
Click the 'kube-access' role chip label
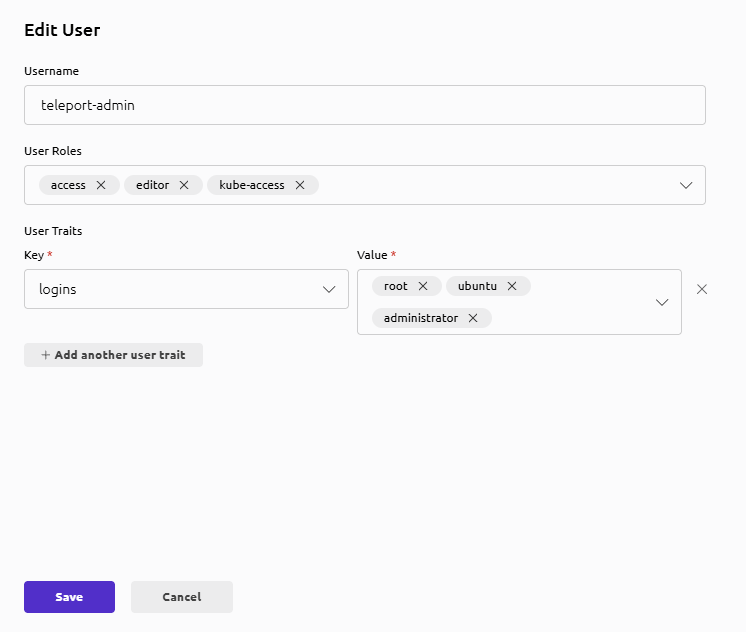click(252, 185)
